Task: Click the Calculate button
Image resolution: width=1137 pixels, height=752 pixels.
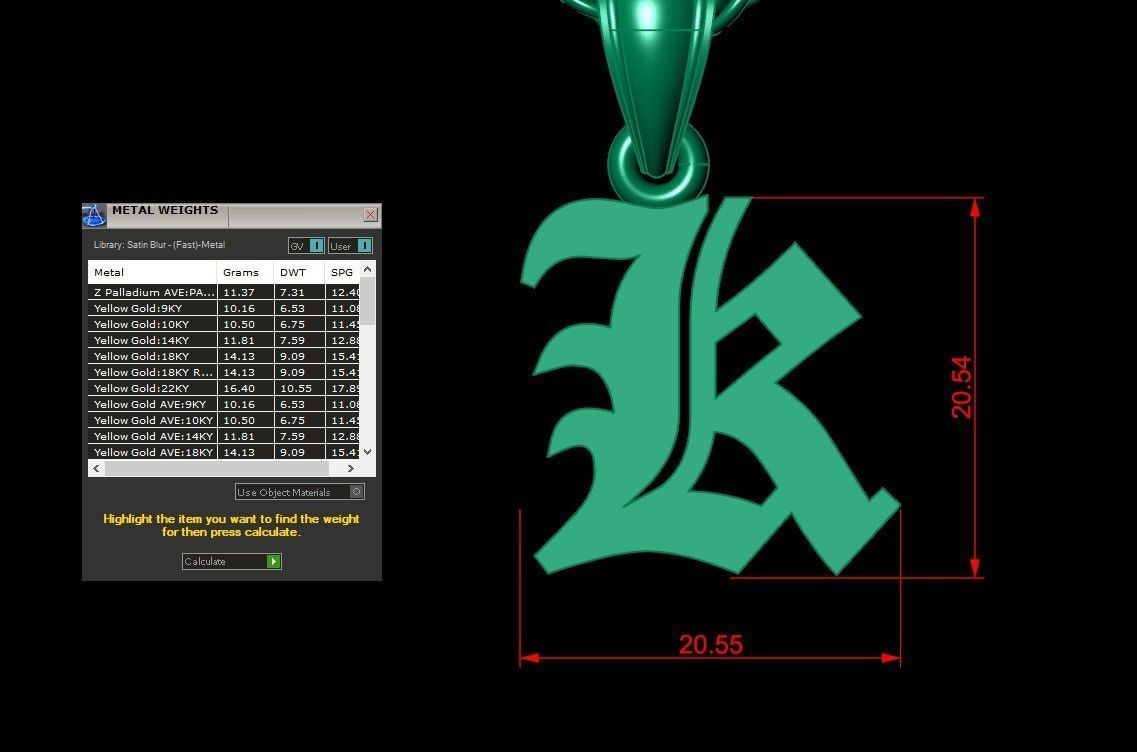Action: [x=231, y=561]
